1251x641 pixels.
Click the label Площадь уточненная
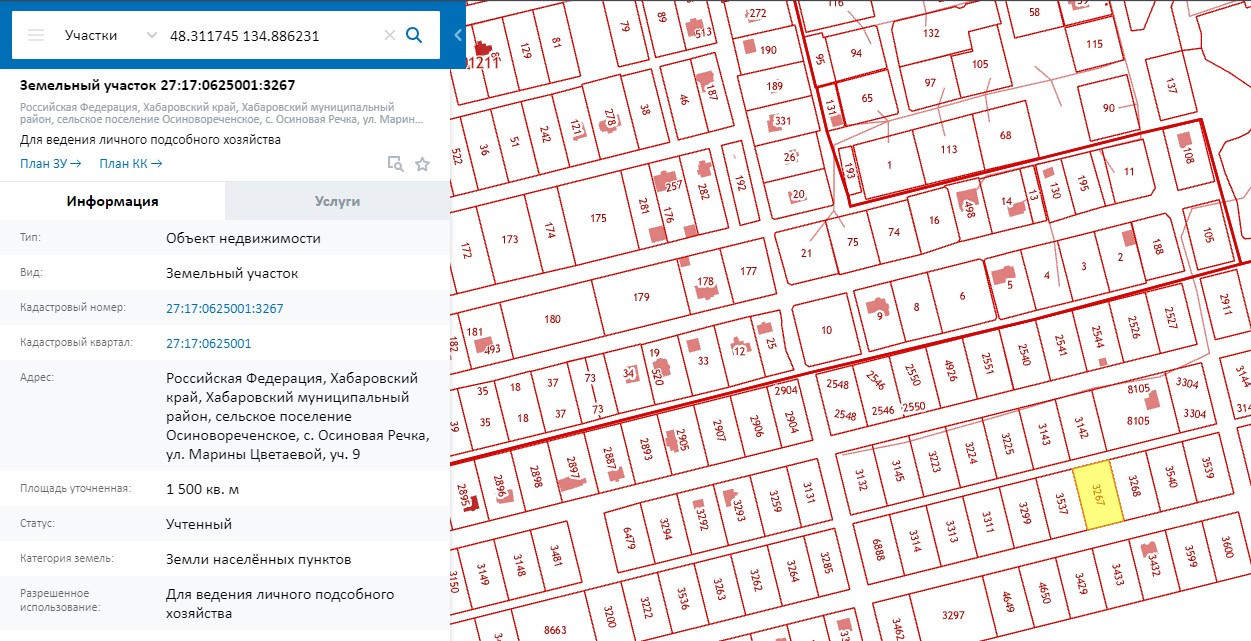(76, 489)
